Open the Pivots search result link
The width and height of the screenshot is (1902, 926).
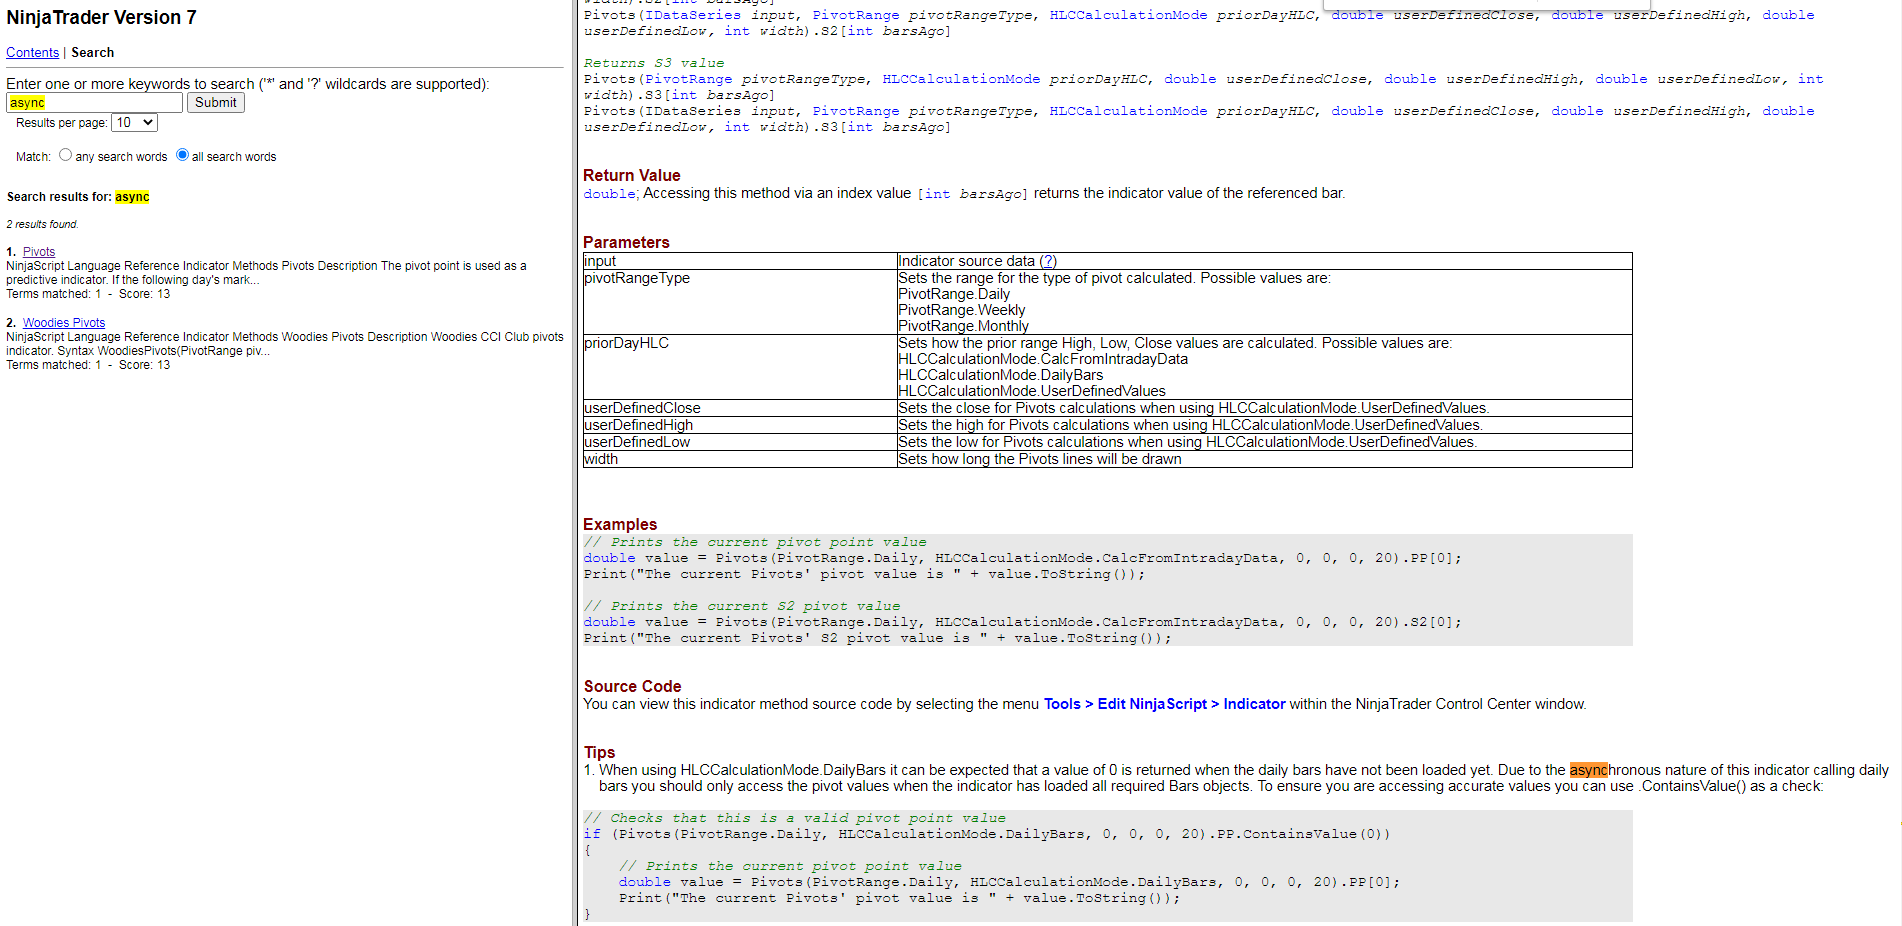(39, 252)
